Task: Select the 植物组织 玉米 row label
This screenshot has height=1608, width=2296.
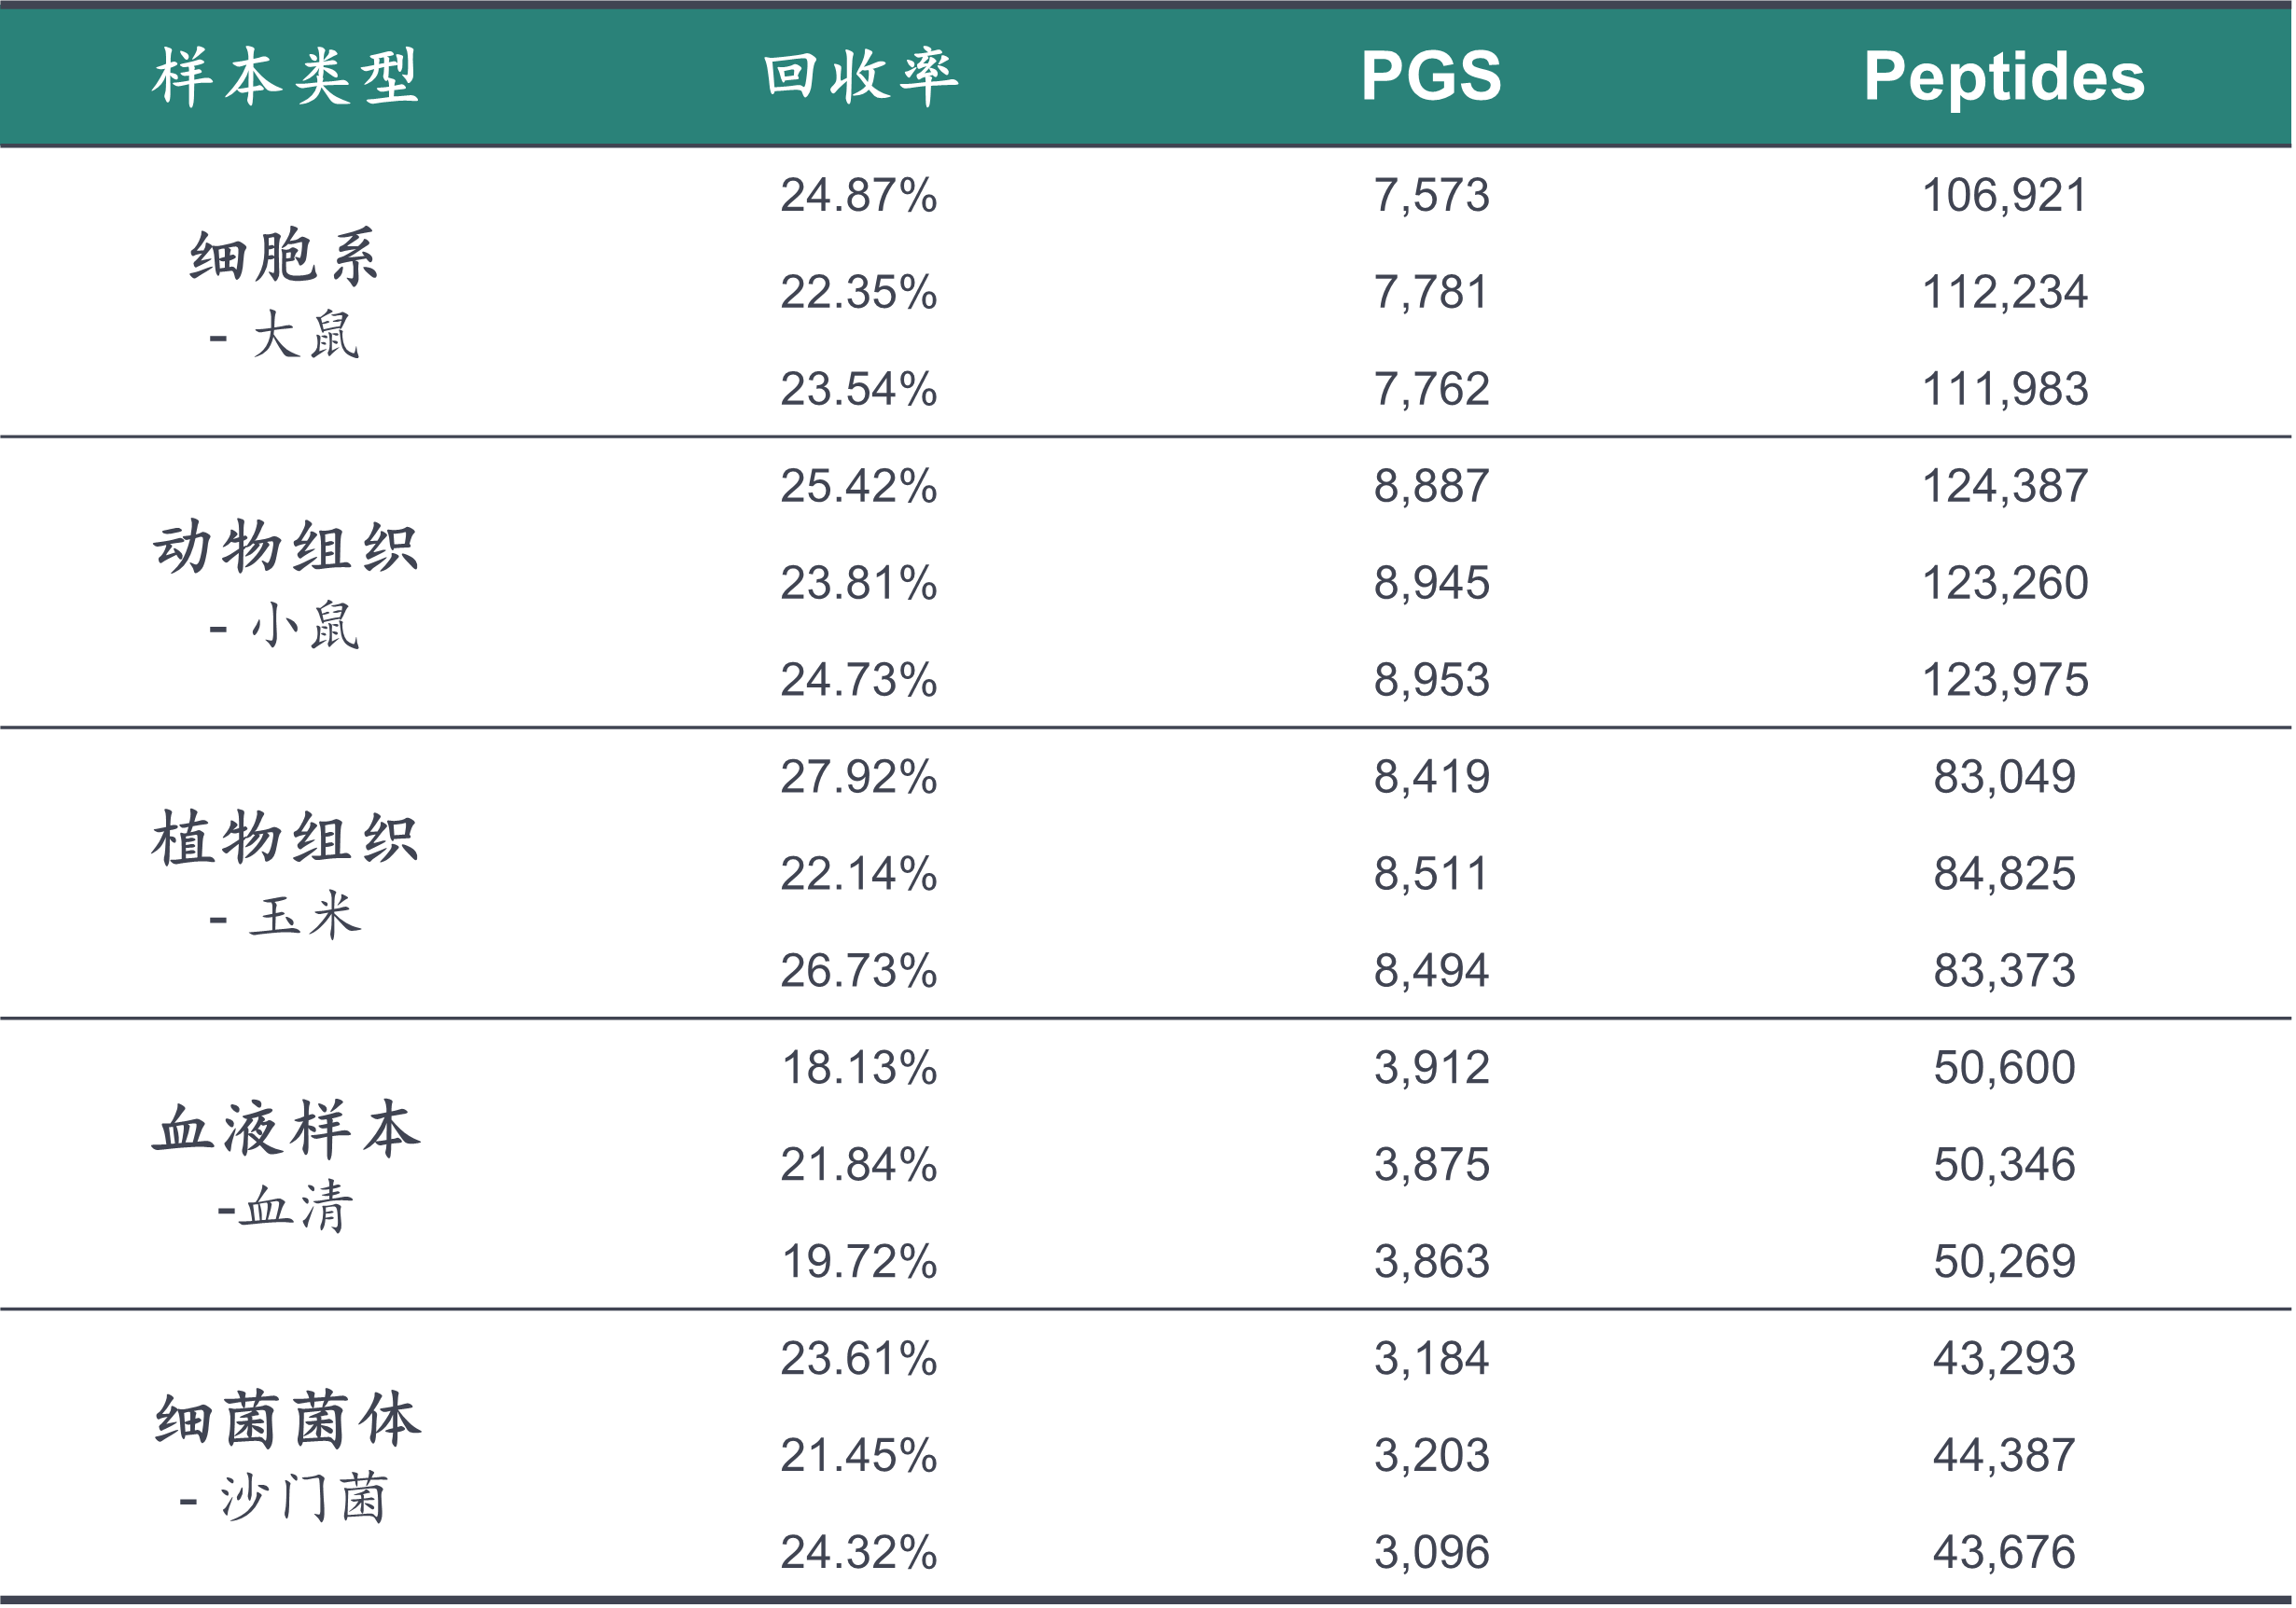Action: point(285,874)
